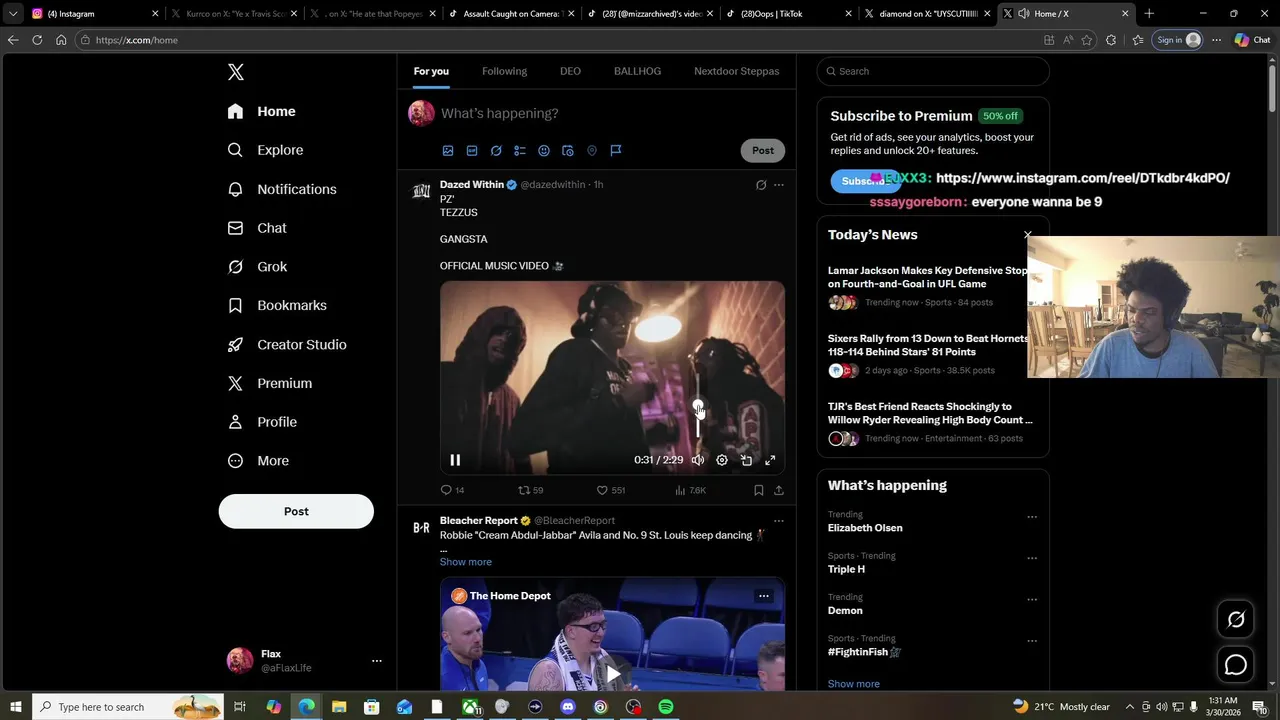1280x720 pixels.
Task: Switch to the Following tab
Action: (x=504, y=71)
